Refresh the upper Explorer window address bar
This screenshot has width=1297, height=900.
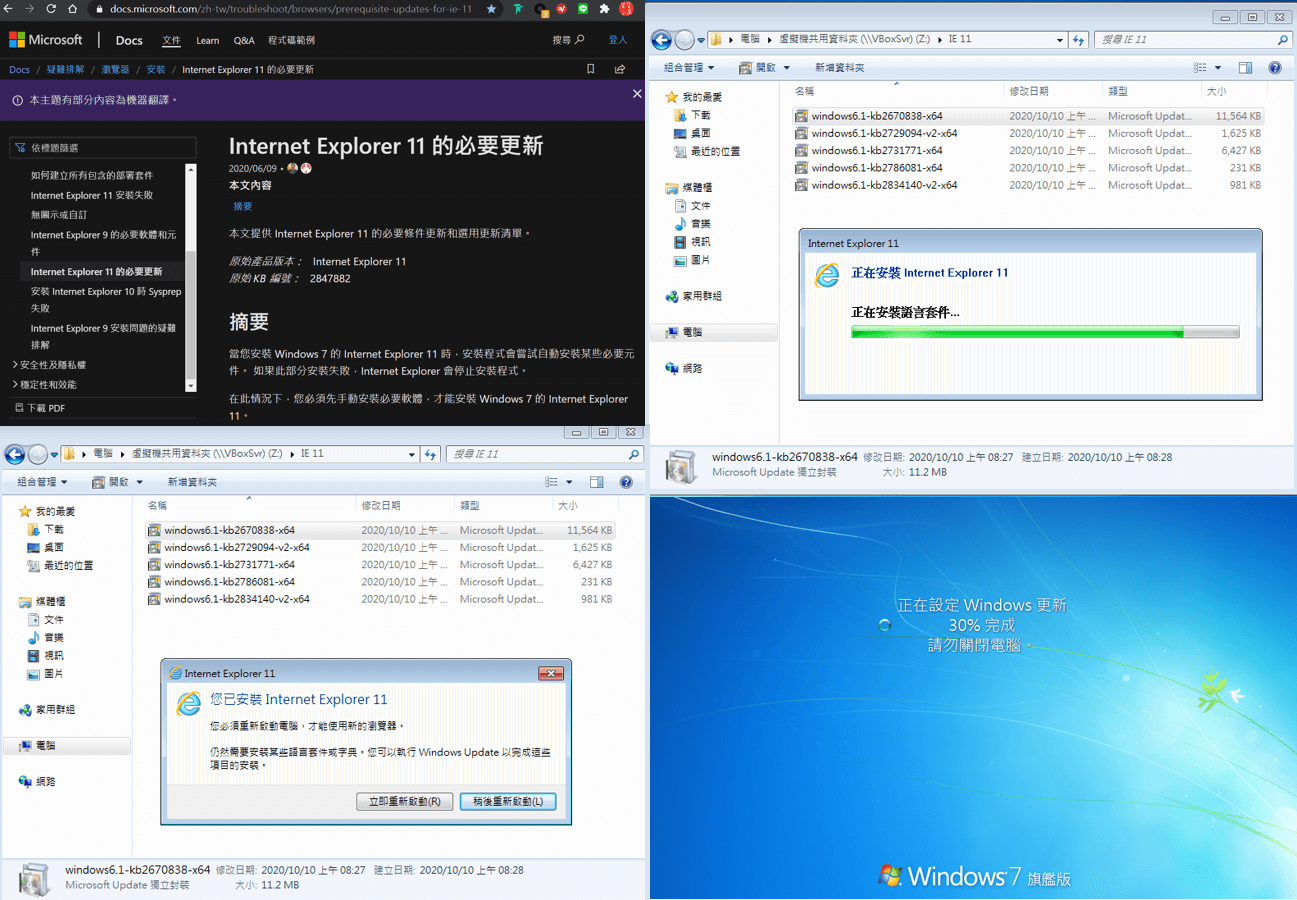coord(1078,40)
